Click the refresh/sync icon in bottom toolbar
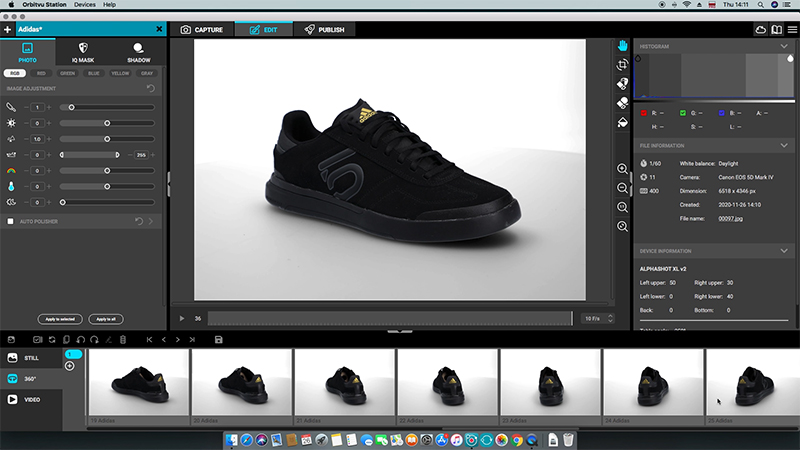The width and height of the screenshot is (800, 450). pyautogui.click(x=52, y=340)
